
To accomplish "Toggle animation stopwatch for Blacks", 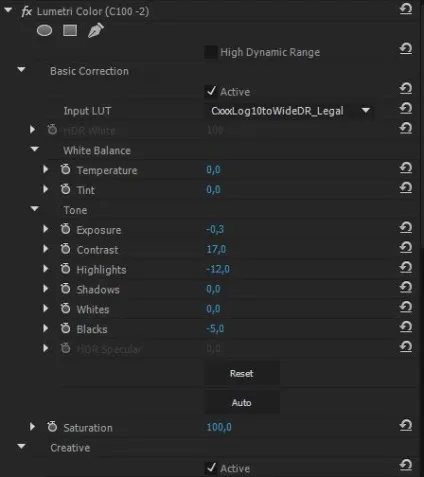I will point(65,328).
